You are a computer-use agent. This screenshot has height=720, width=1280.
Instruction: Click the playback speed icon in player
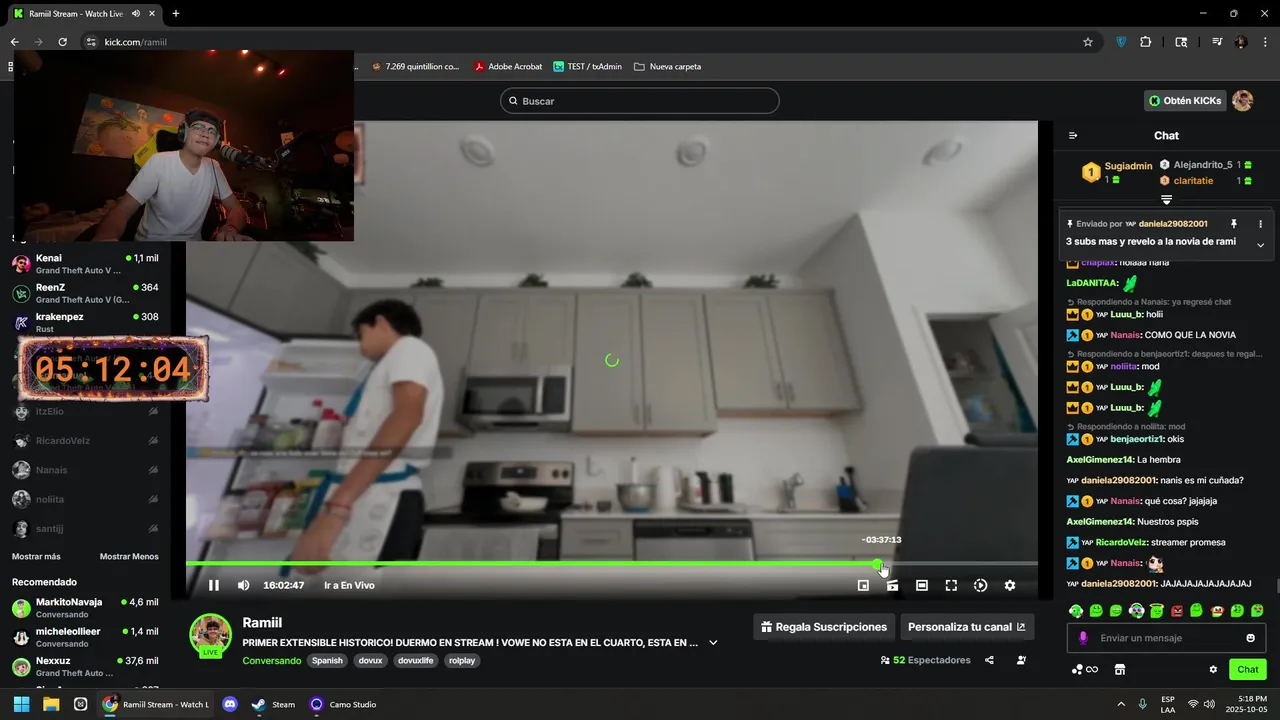[980, 585]
